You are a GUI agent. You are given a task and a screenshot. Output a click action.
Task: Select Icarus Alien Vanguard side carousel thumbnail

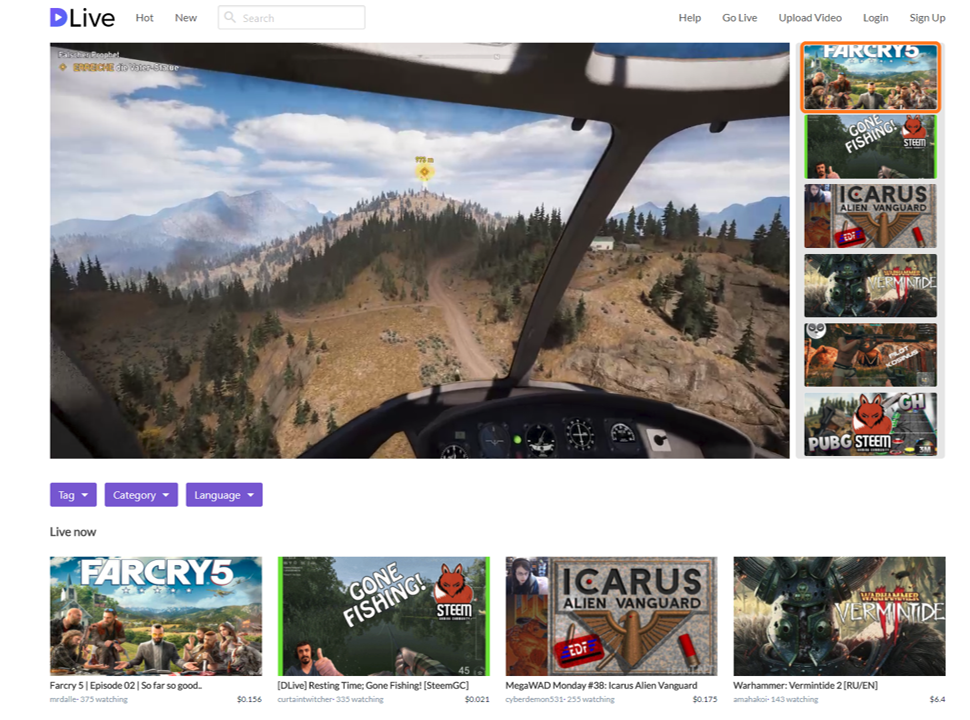click(870, 216)
